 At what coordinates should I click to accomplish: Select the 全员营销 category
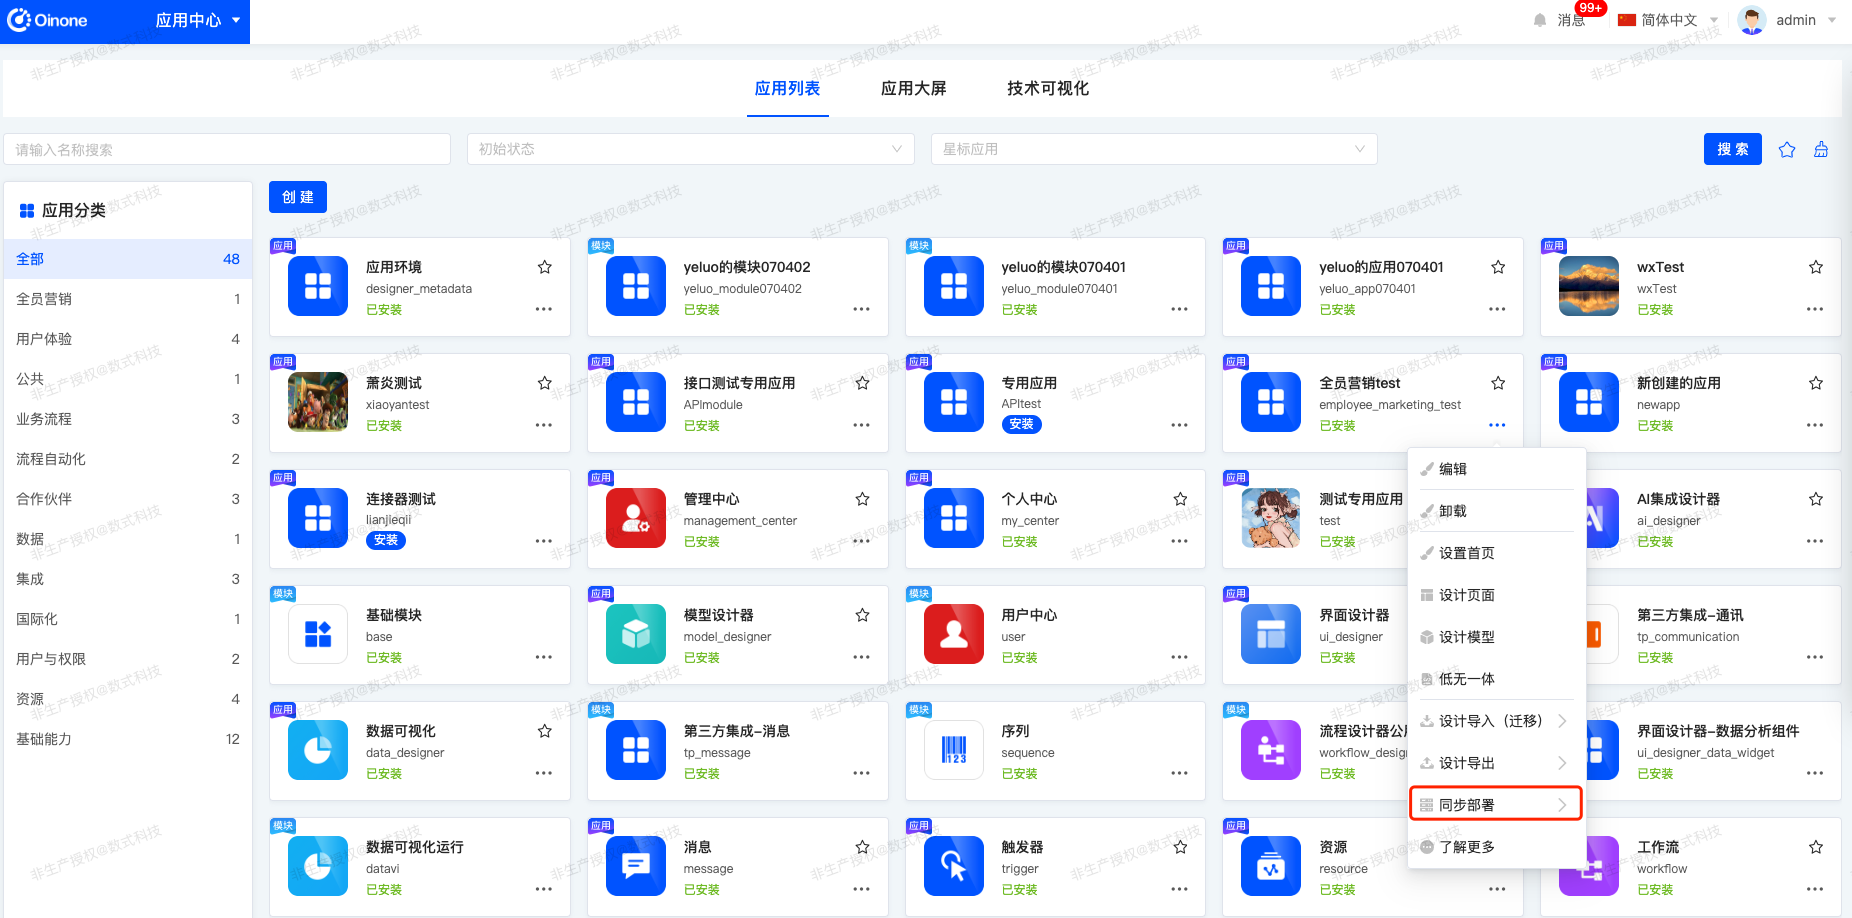tap(128, 299)
